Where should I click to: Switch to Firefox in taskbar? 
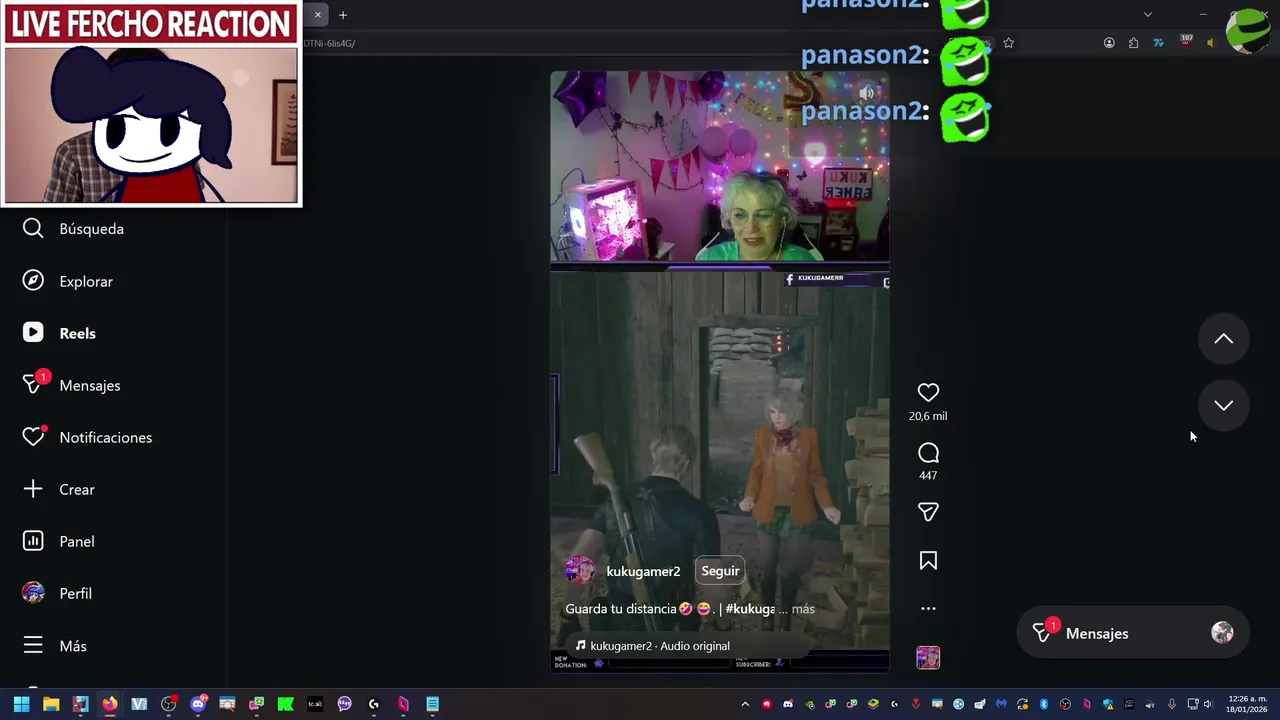[110, 704]
